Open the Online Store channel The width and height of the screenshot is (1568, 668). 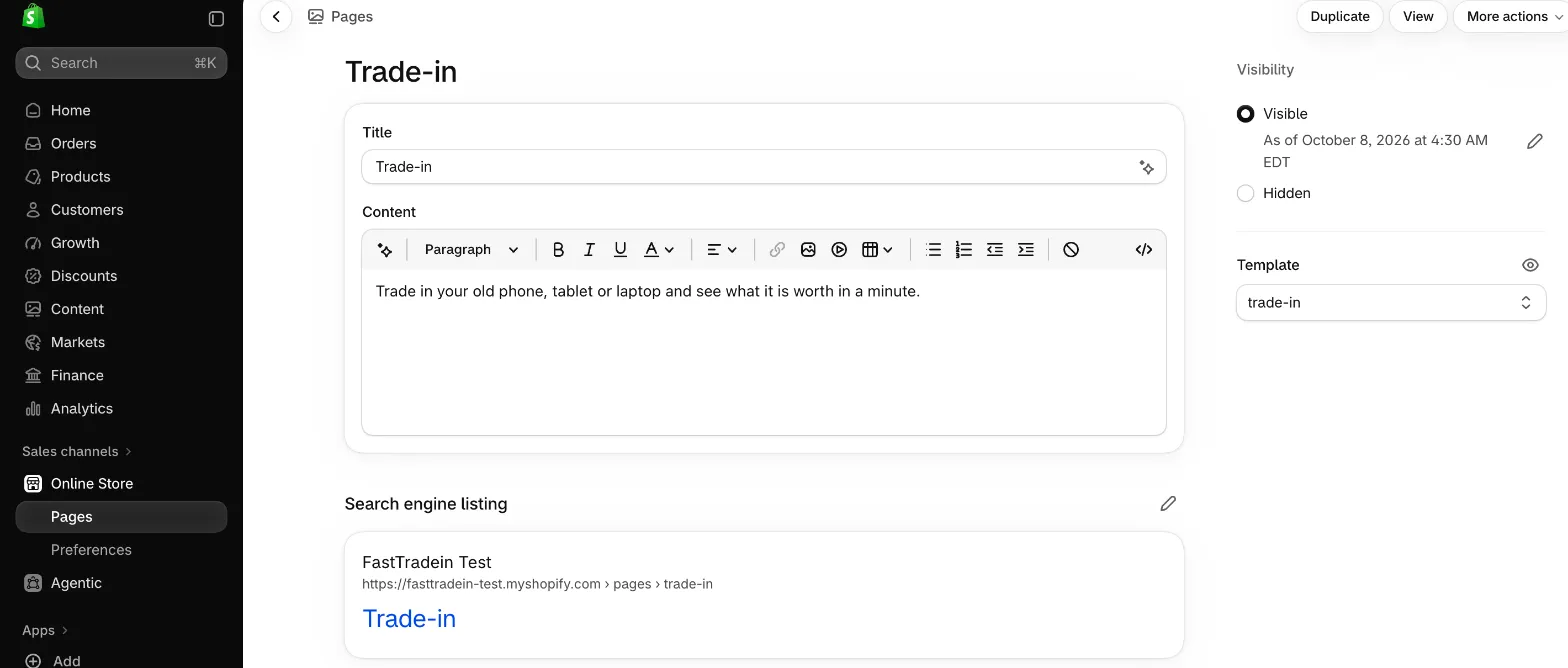pyautogui.click(x=121, y=484)
